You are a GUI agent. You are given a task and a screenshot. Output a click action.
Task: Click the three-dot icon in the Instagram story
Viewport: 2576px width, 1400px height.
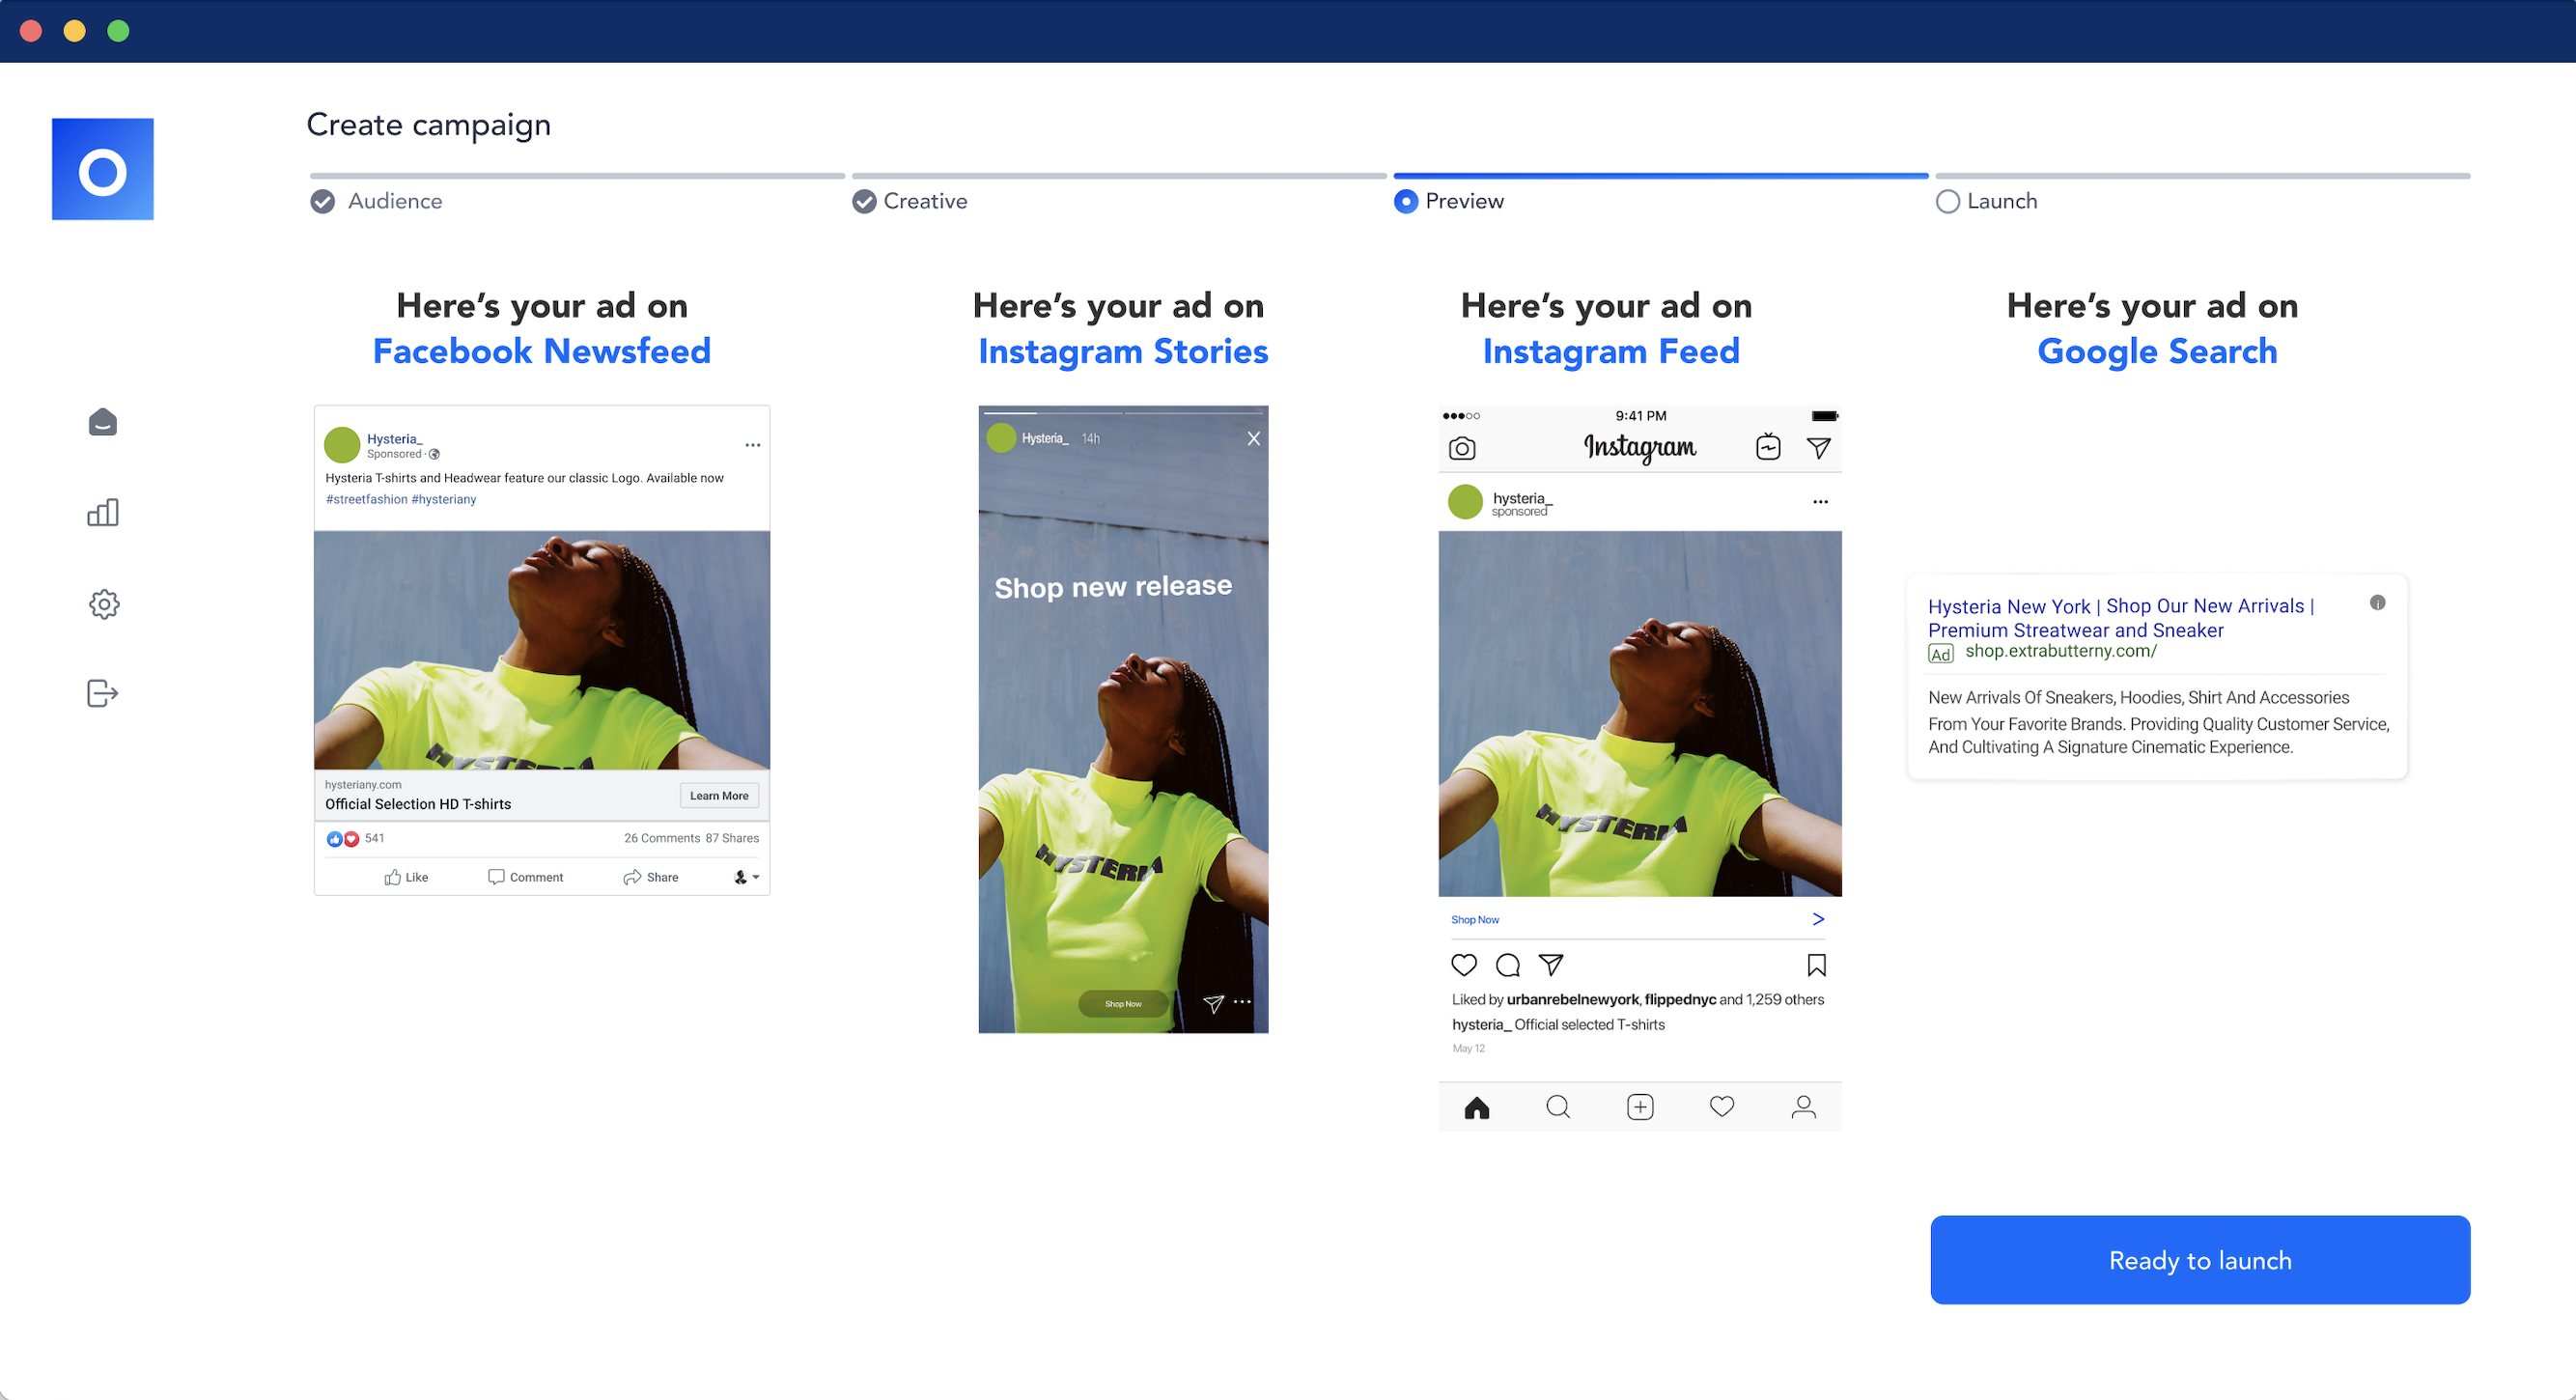click(1242, 1001)
